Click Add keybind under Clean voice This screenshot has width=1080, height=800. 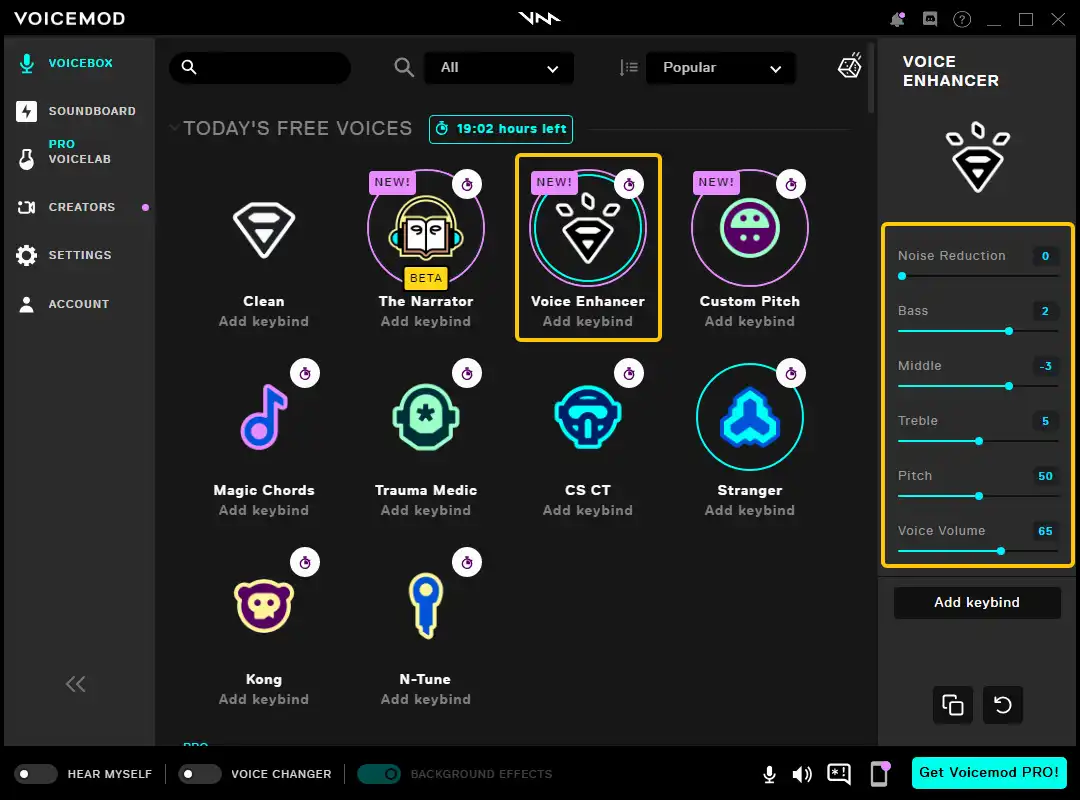pyautogui.click(x=264, y=321)
